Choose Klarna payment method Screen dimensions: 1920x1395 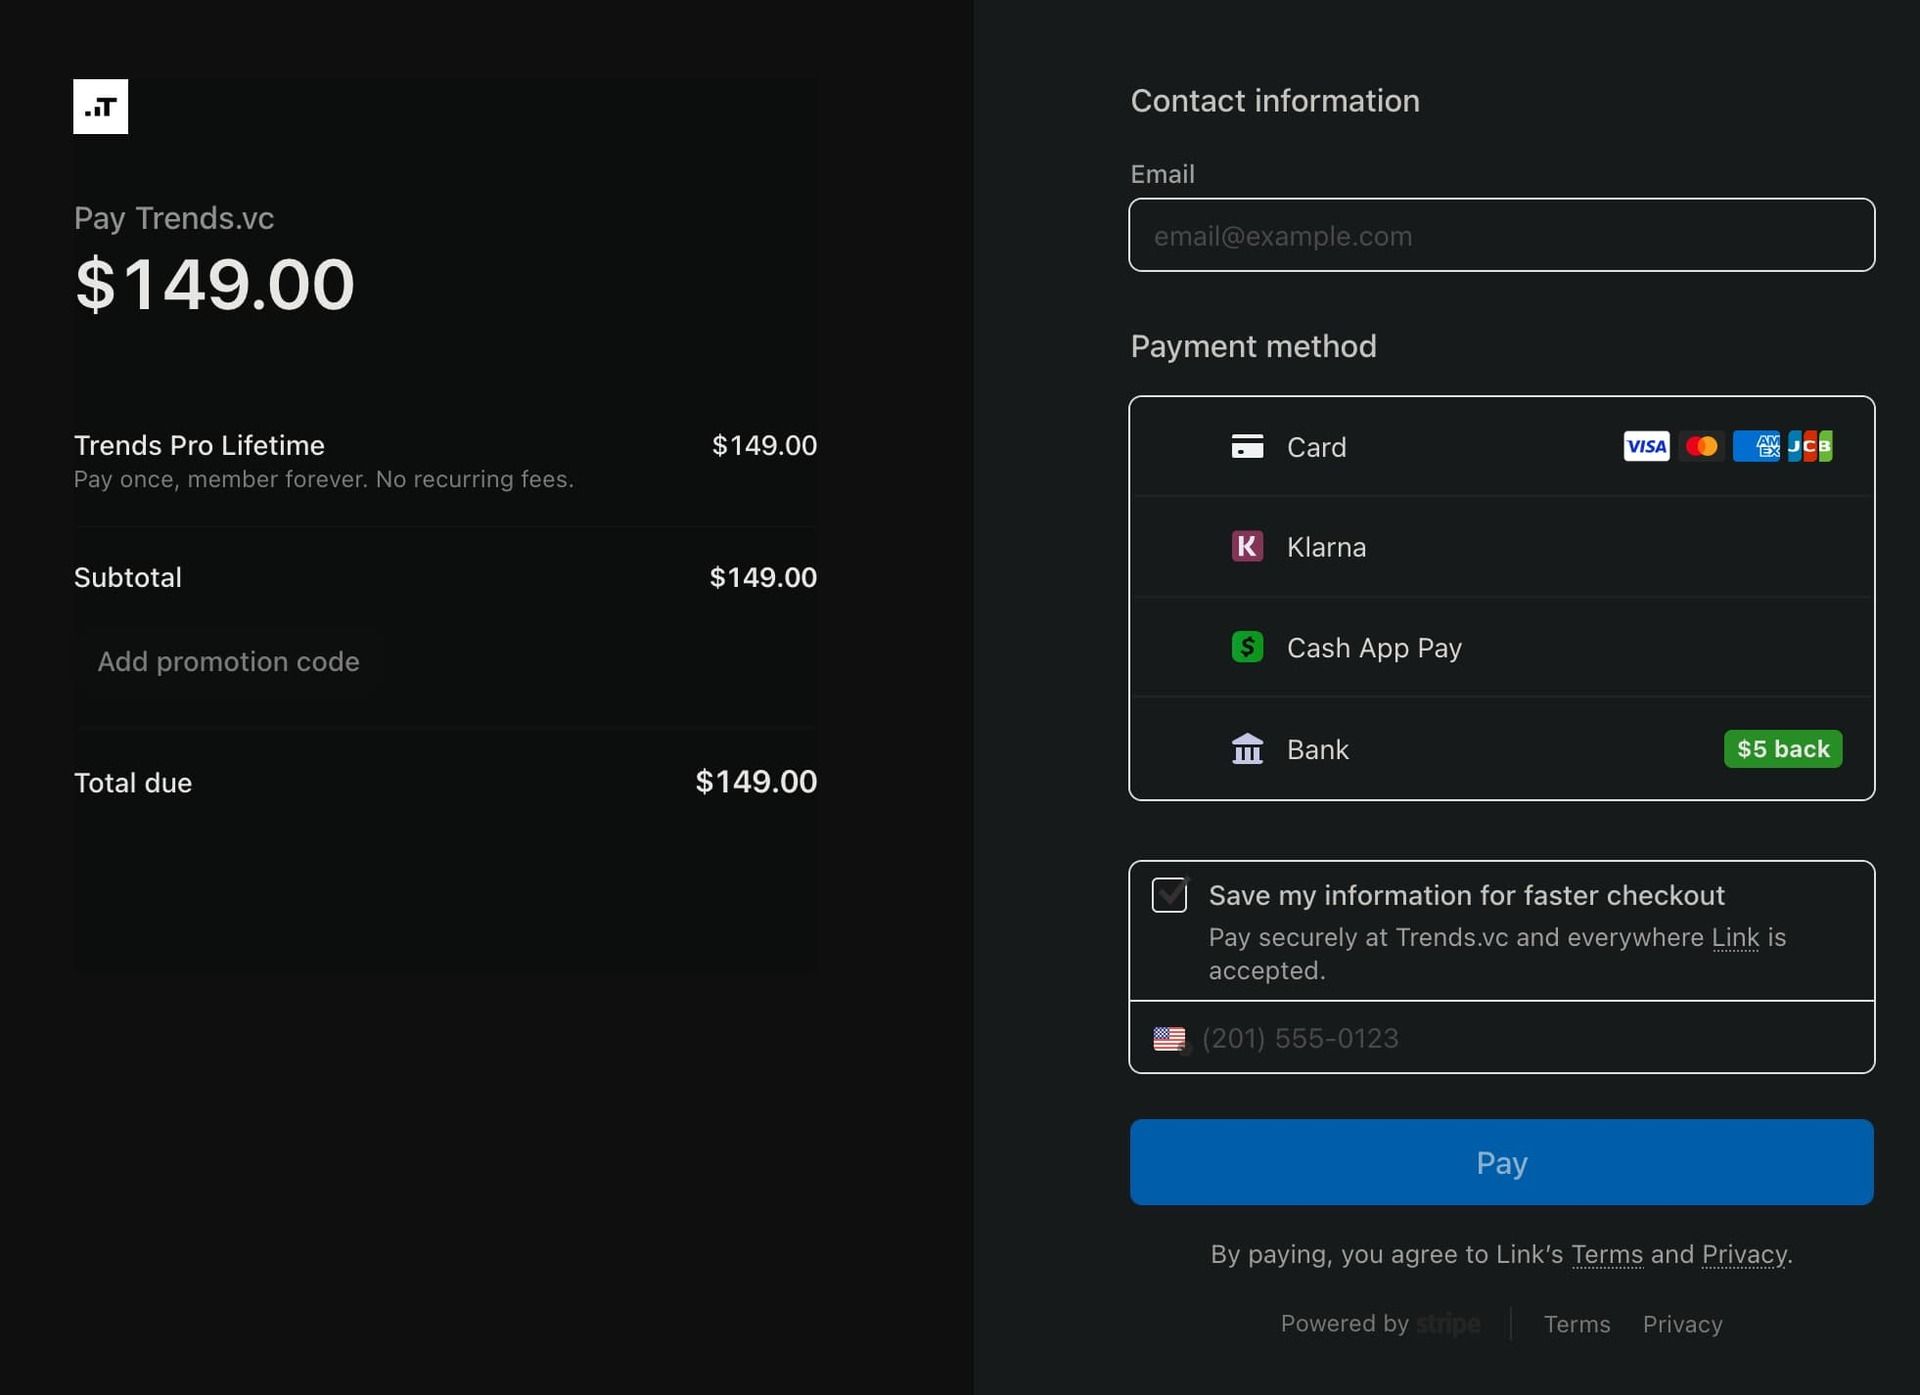pyautogui.click(x=1501, y=547)
